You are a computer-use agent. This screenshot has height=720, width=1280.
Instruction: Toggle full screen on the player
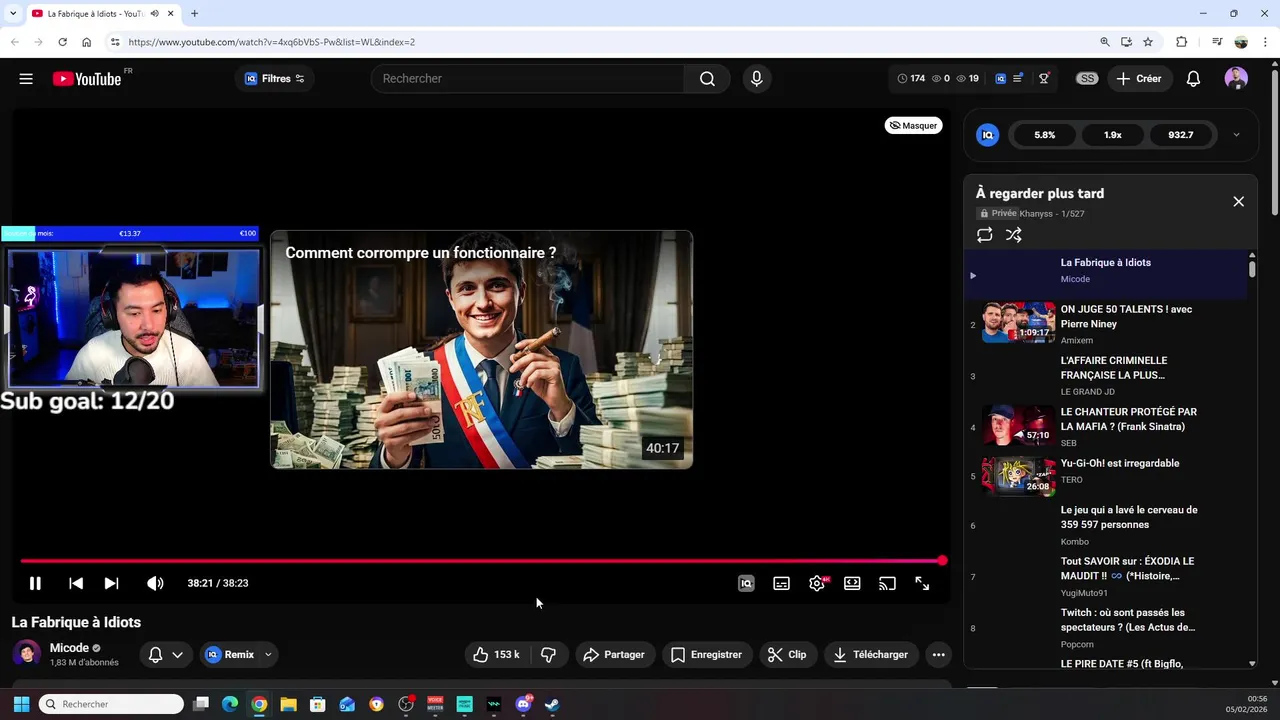922,583
